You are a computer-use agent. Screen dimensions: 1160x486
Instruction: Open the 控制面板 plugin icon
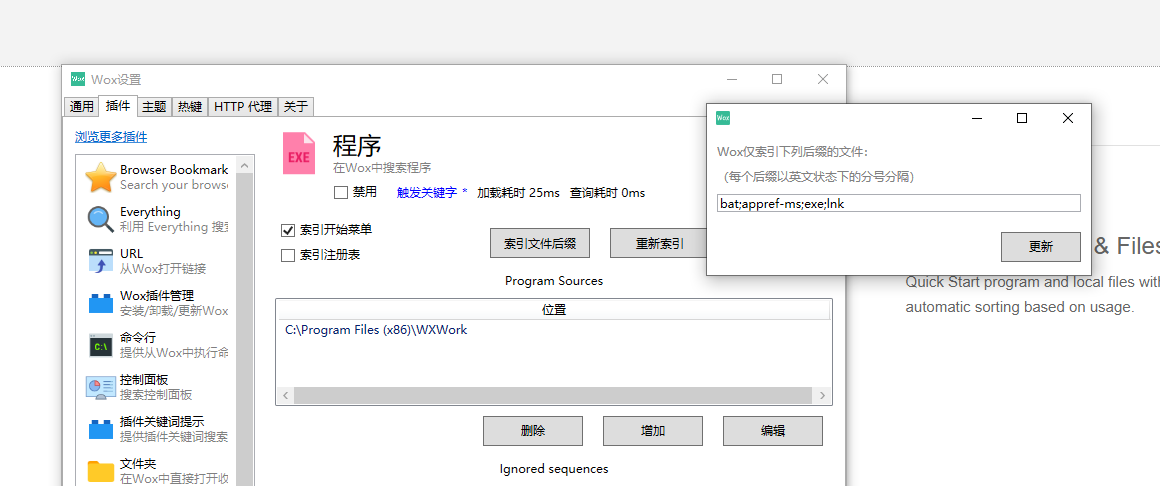(x=100, y=387)
